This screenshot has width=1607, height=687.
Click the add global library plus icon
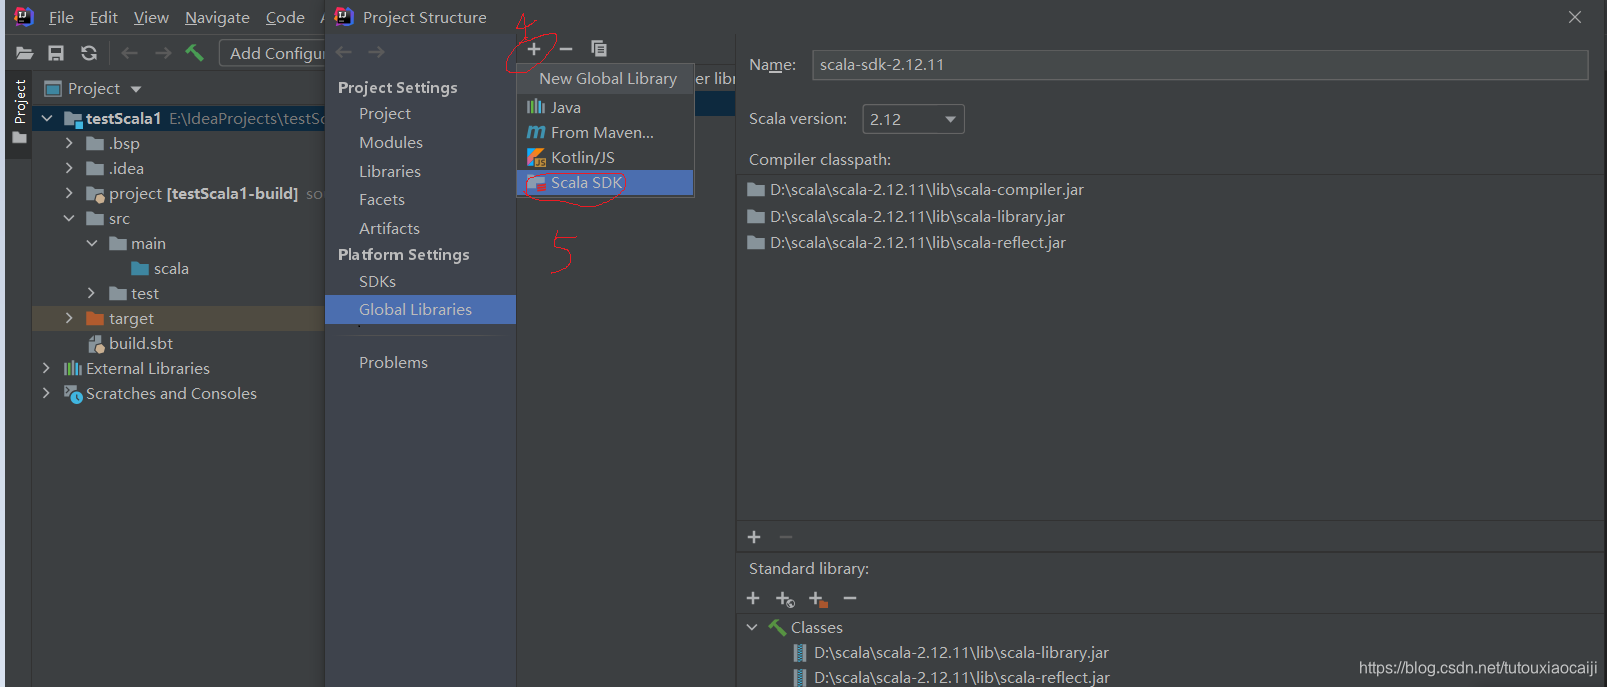pyautogui.click(x=534, y=49)
